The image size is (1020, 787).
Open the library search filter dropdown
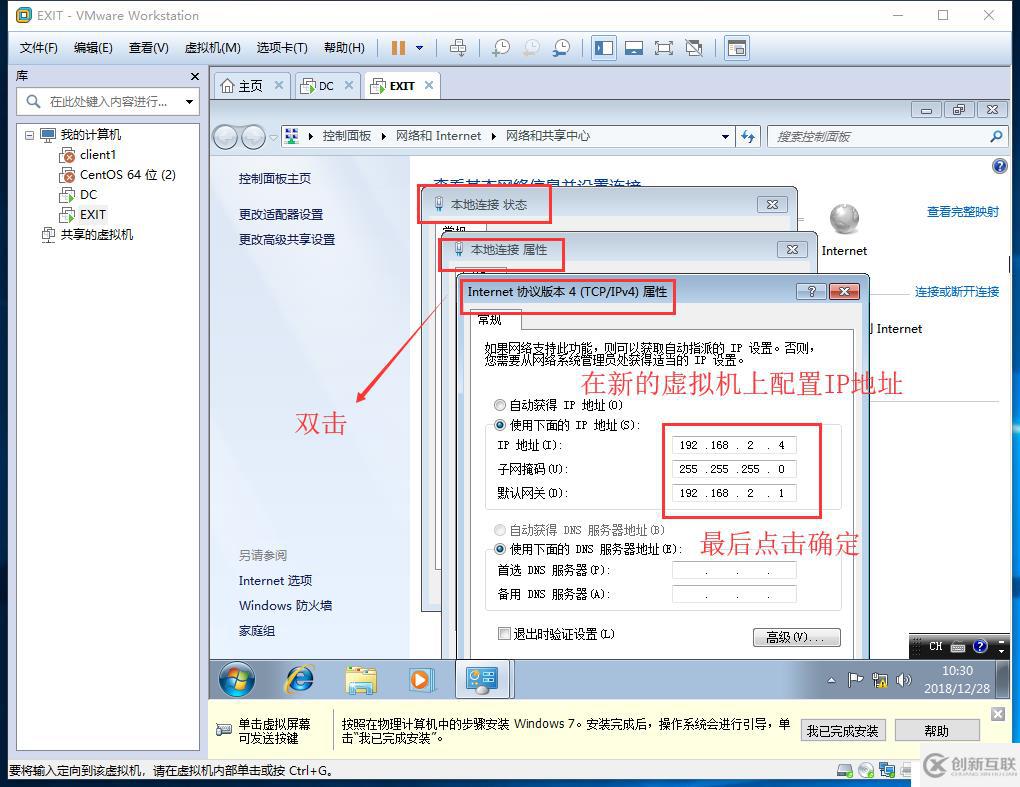coord(189,101)
